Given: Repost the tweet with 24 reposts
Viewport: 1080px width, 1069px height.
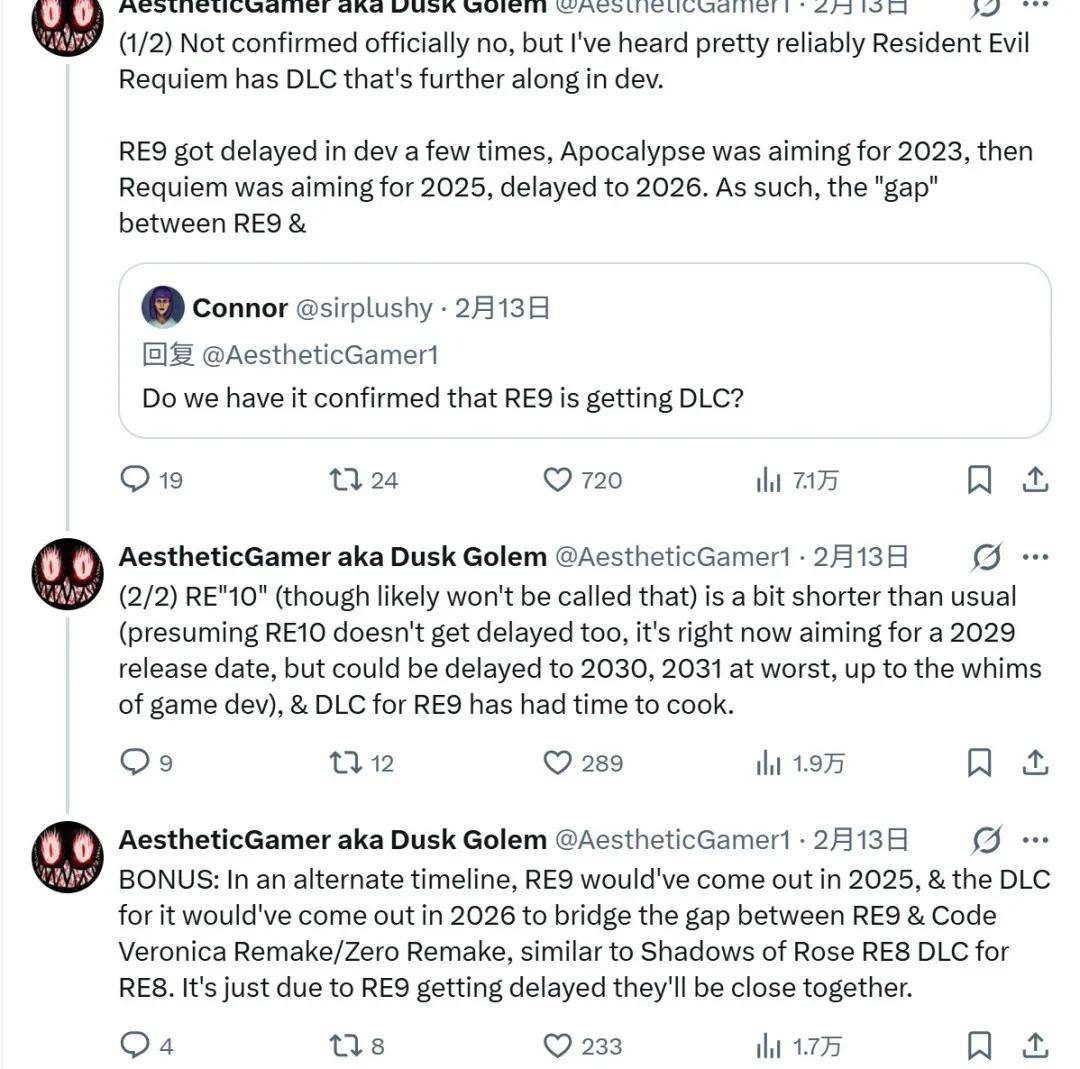Looking at the screenshot, I should click(x=345, y=480).
